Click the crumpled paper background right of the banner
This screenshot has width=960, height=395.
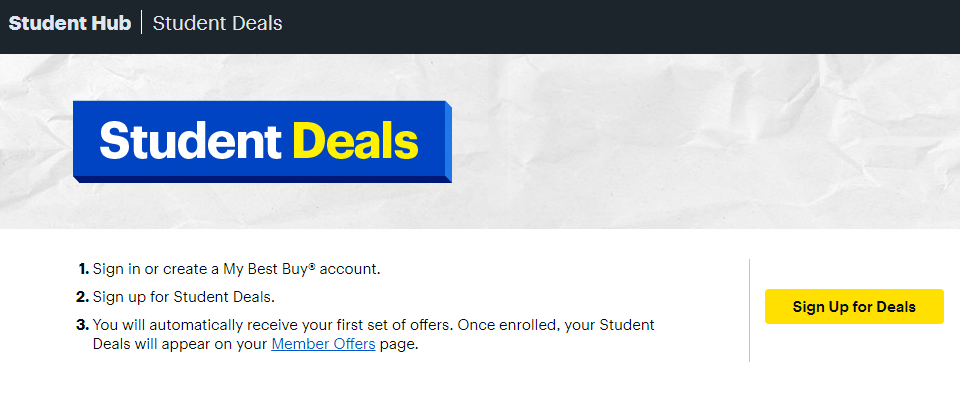(x=704, y=142)
